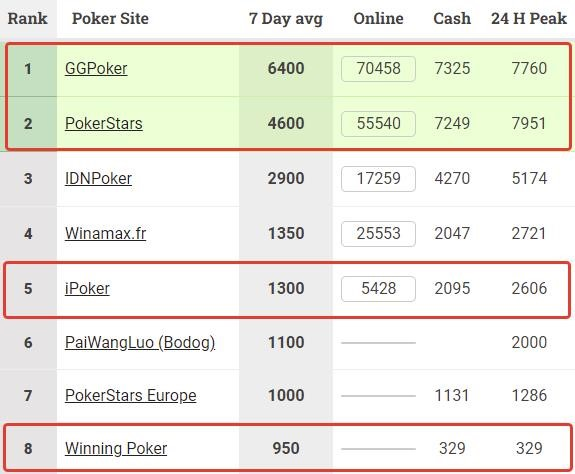Open the PokerStars site link

coord(104,123)
